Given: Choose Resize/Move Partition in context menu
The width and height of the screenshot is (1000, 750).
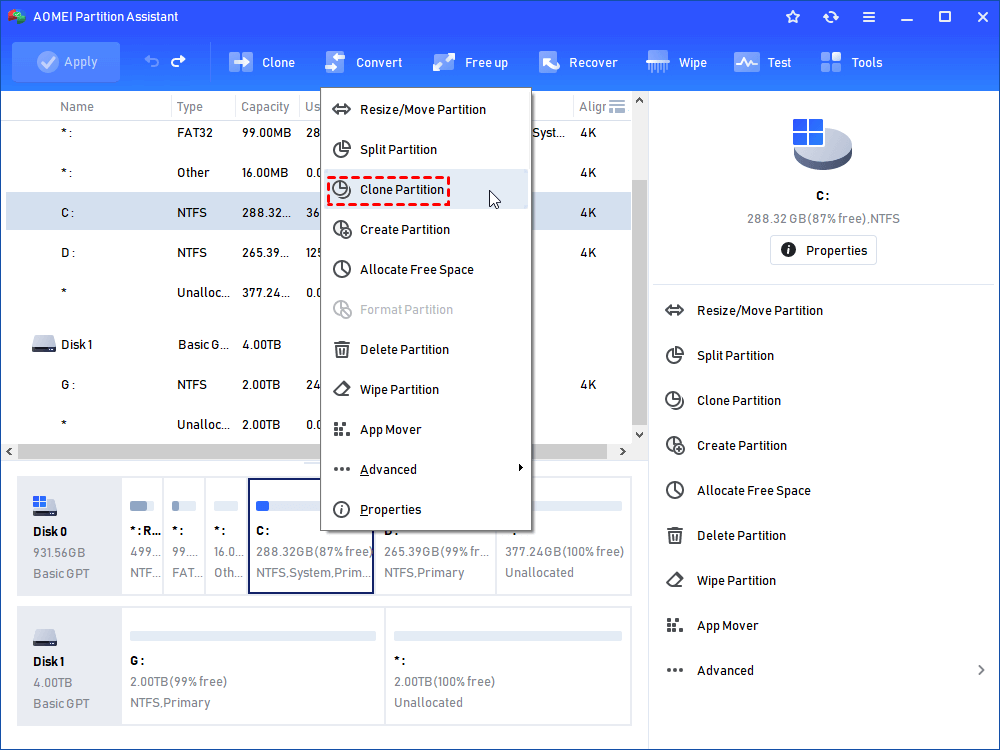Looking at the screenshot, I should tap(426, 109).
